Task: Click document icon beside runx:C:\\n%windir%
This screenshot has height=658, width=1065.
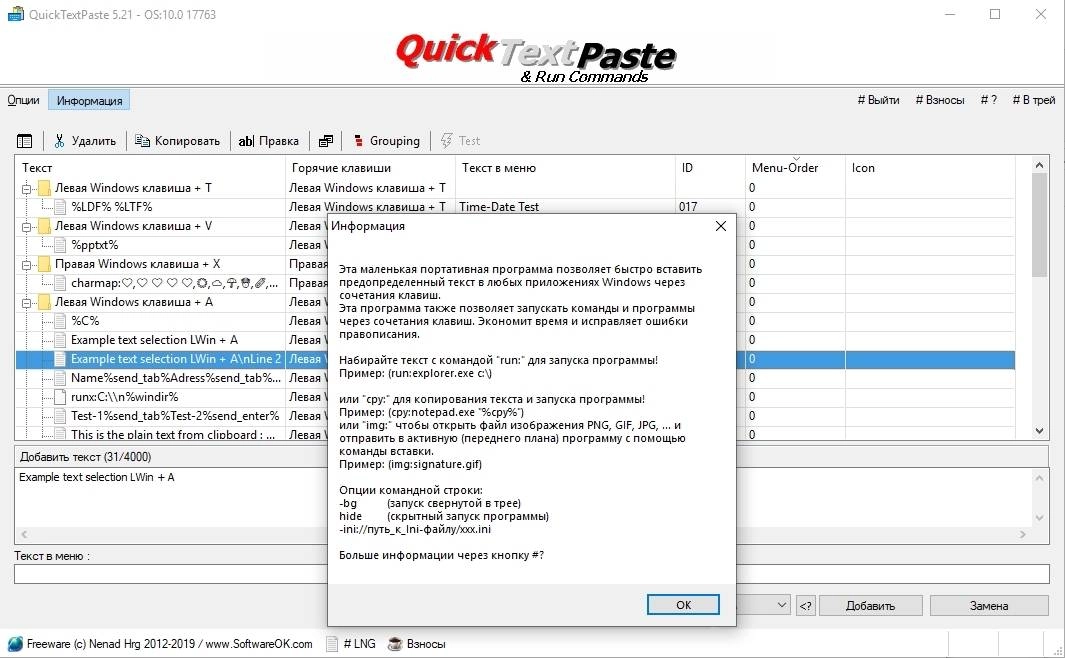Action: tap(60, 397)
